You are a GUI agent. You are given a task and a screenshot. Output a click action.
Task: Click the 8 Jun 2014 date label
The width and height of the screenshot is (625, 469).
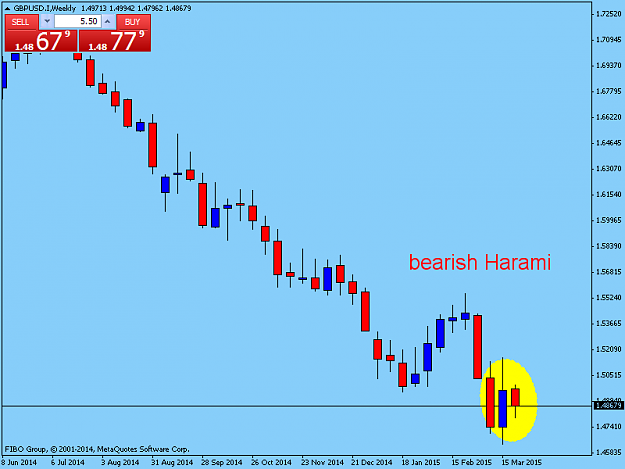[x=19, y=463]
